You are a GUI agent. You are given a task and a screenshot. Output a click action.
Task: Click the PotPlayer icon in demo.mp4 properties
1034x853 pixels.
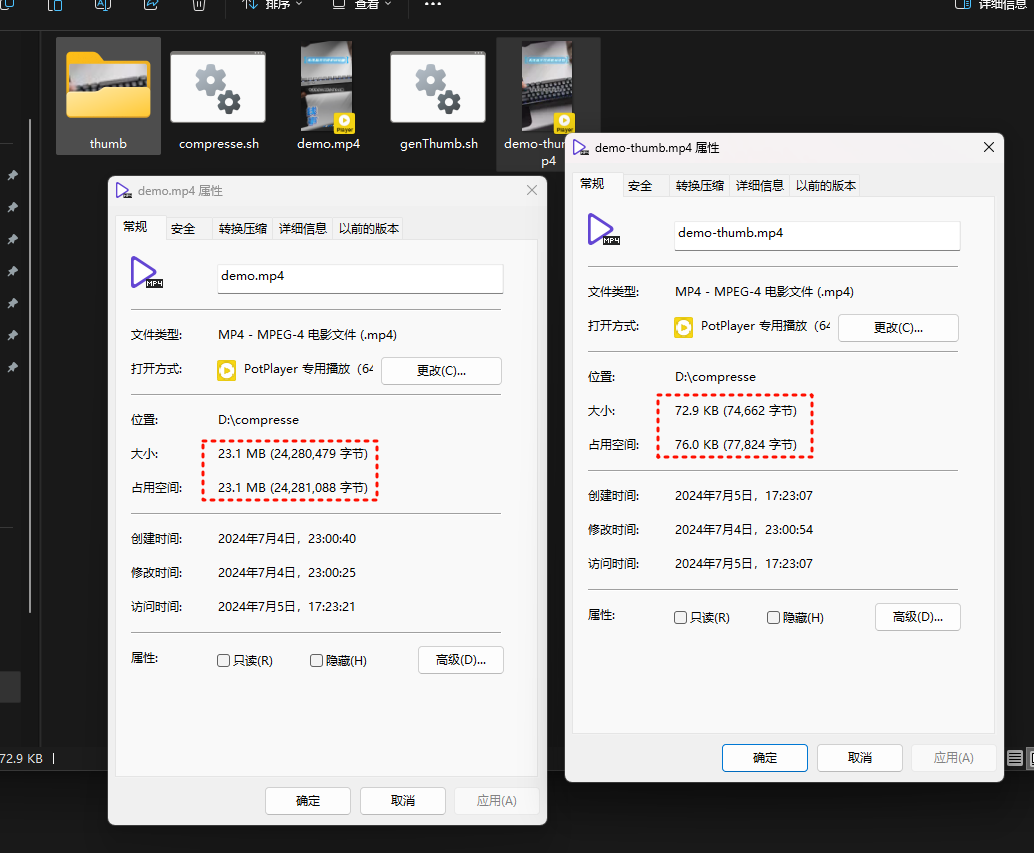226,370
